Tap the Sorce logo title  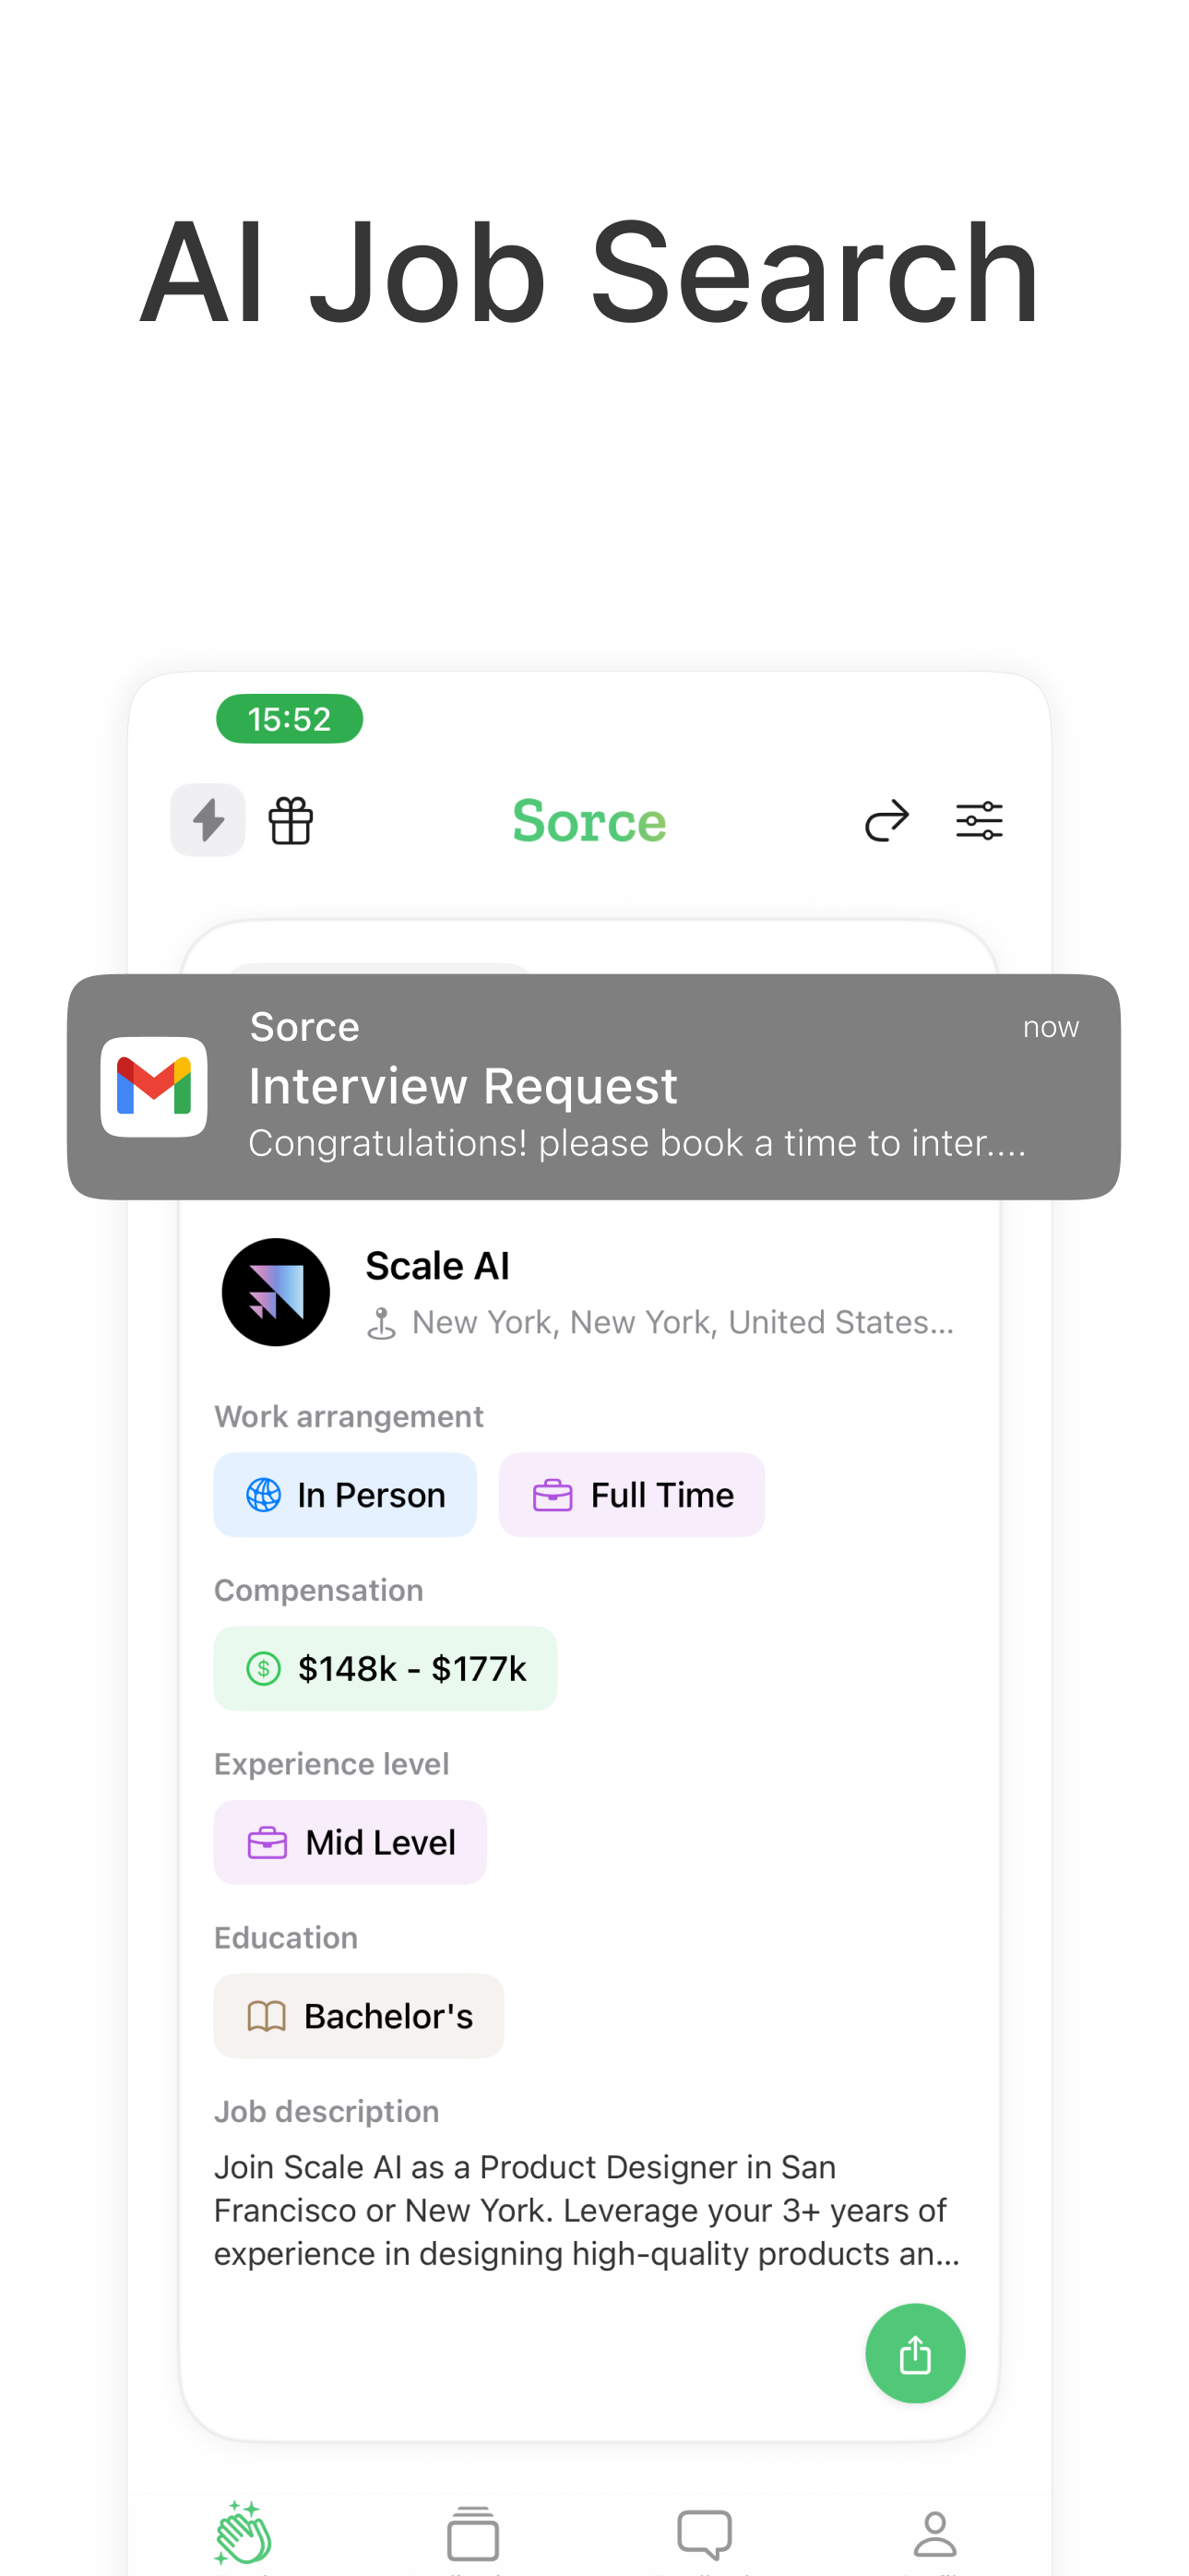point(589,821)
